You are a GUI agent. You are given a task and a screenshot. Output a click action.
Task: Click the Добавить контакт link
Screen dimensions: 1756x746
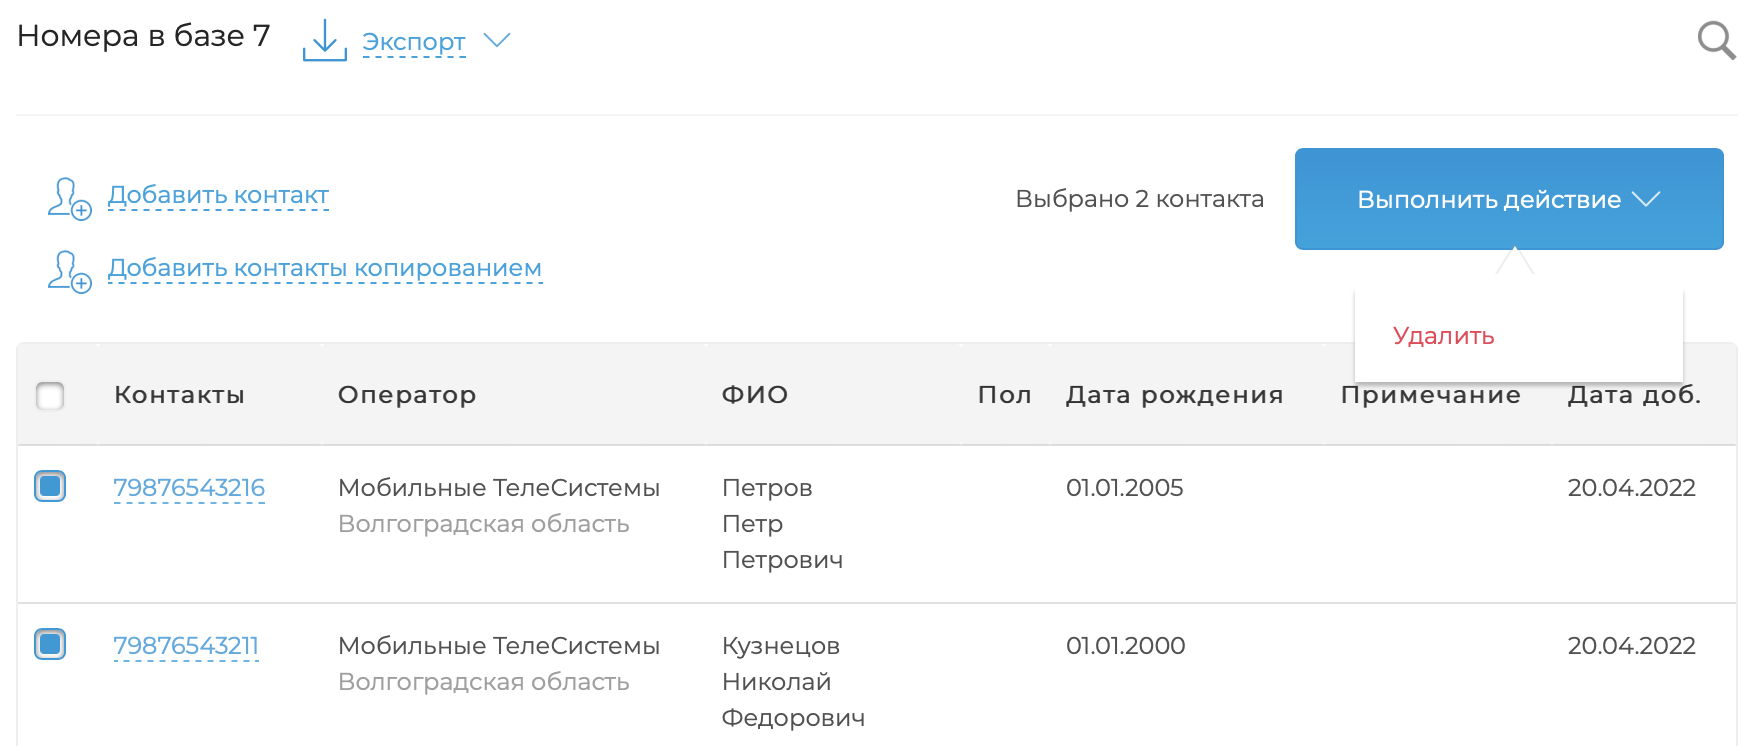(x=218, y=196)
